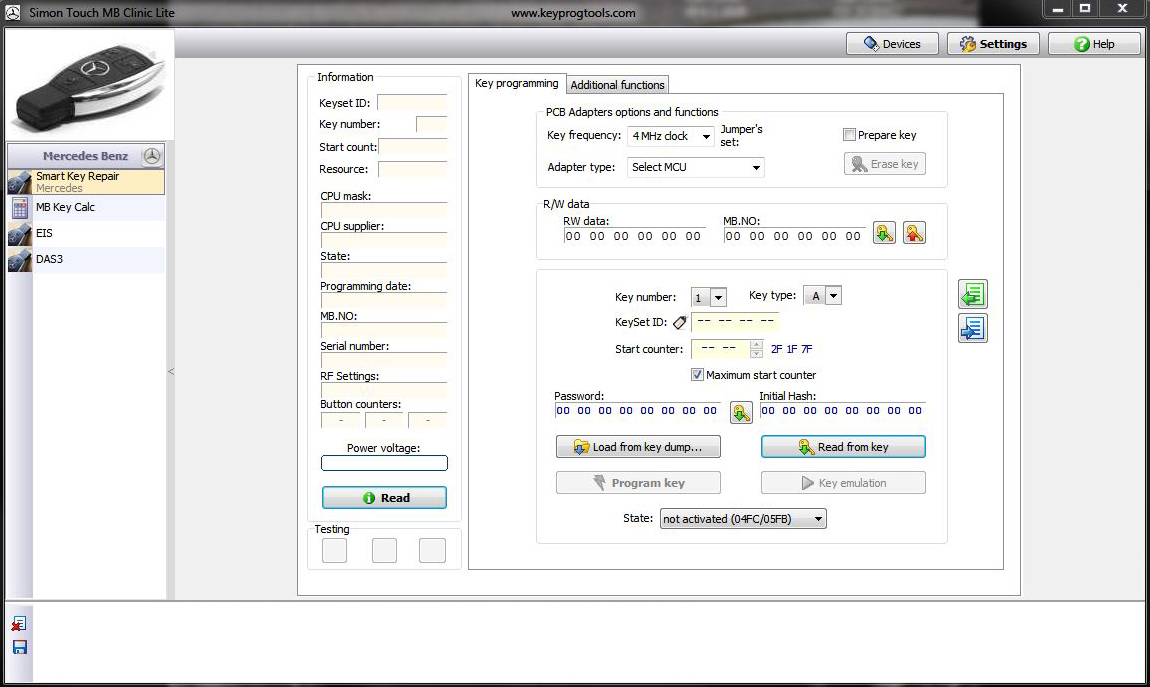The width and height of the screenshot is (1150, 687).
Task: Open the State dropdown
Action: [743, 519]
